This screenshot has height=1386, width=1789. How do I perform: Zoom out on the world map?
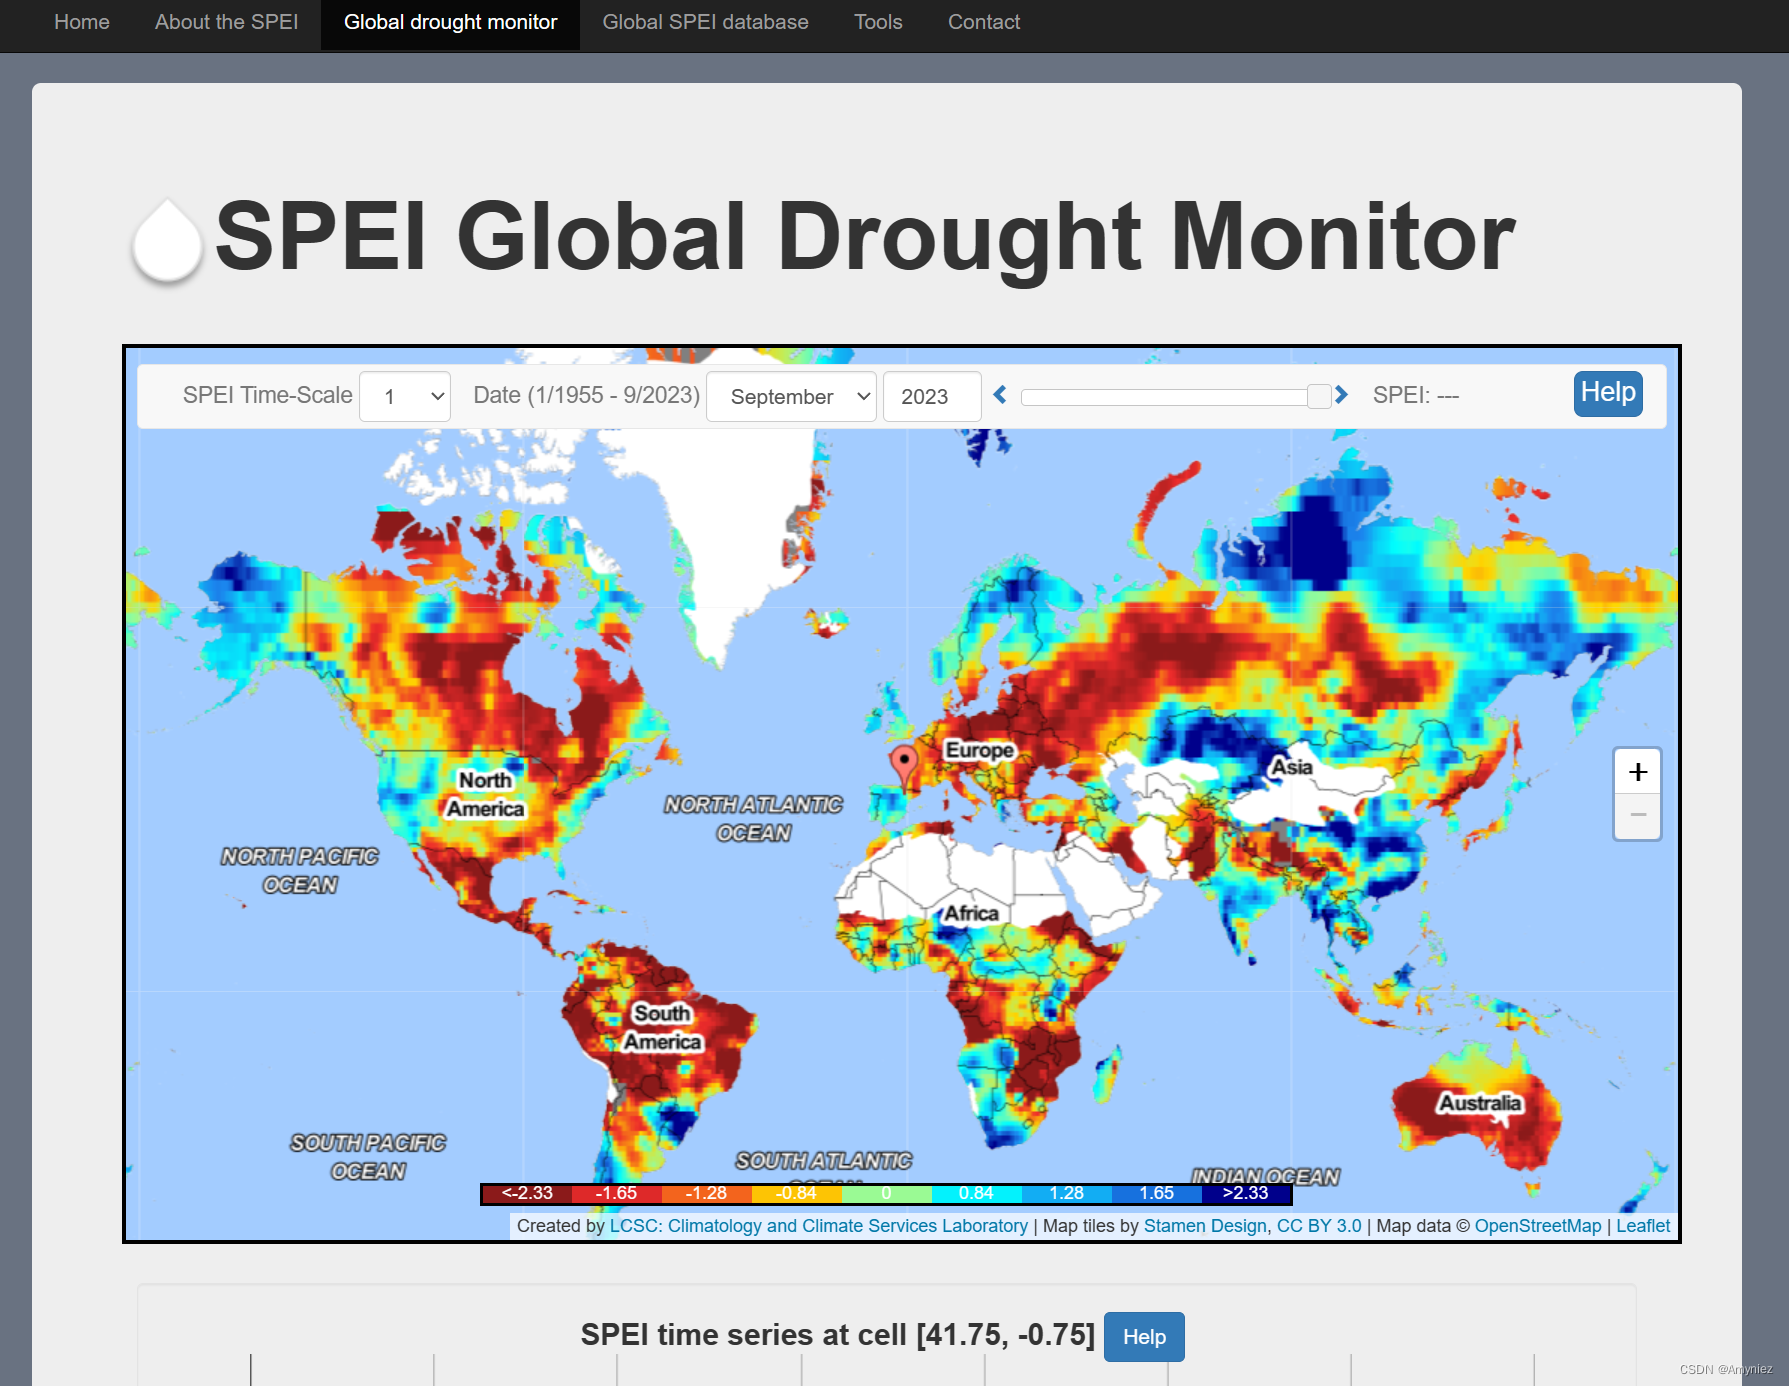[1637, 816]
